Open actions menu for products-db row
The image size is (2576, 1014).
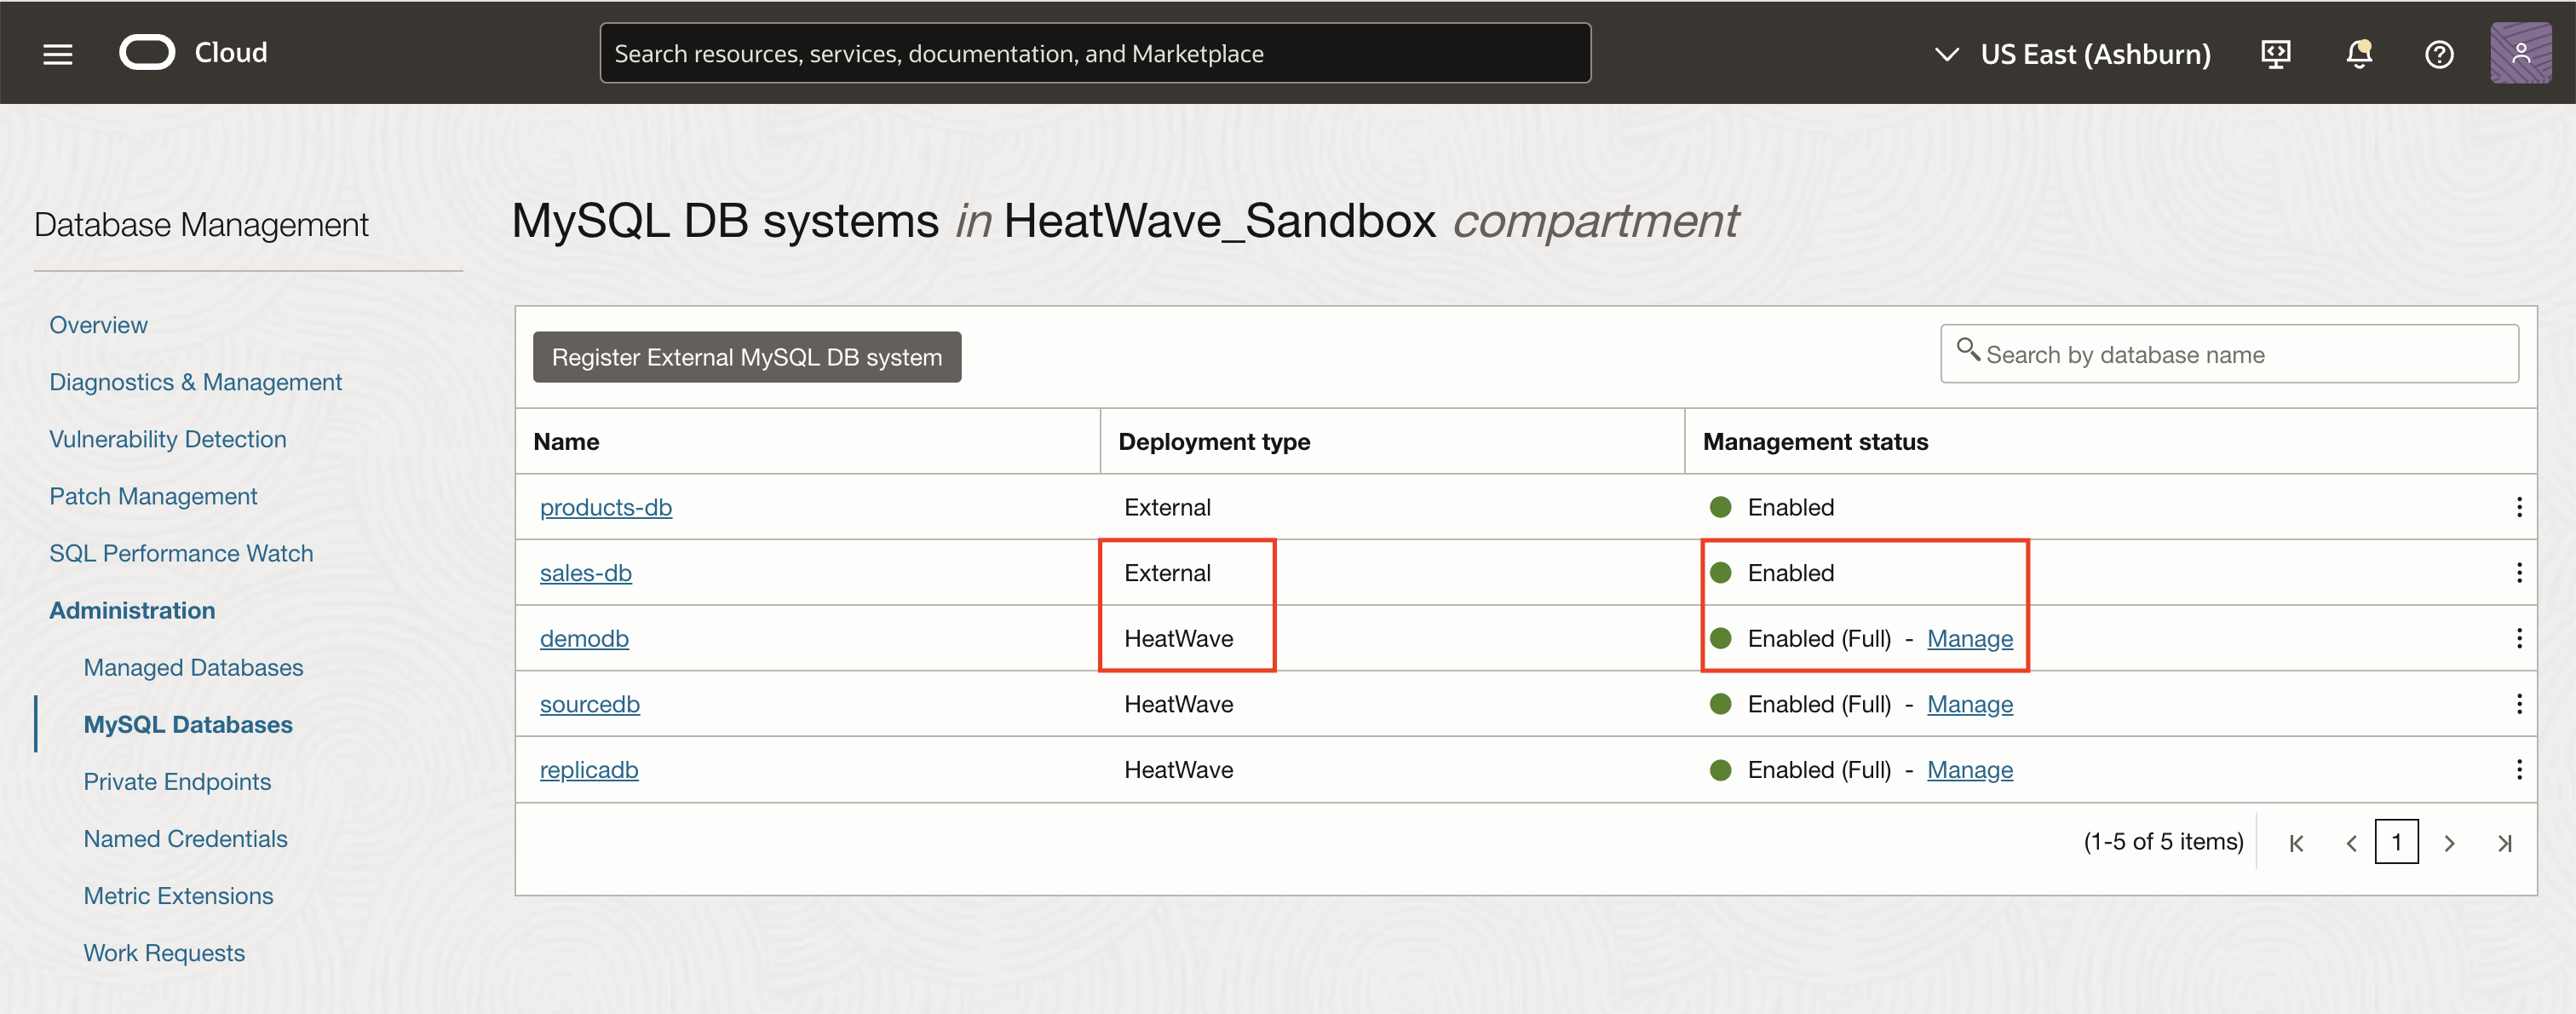(2518, 507)
